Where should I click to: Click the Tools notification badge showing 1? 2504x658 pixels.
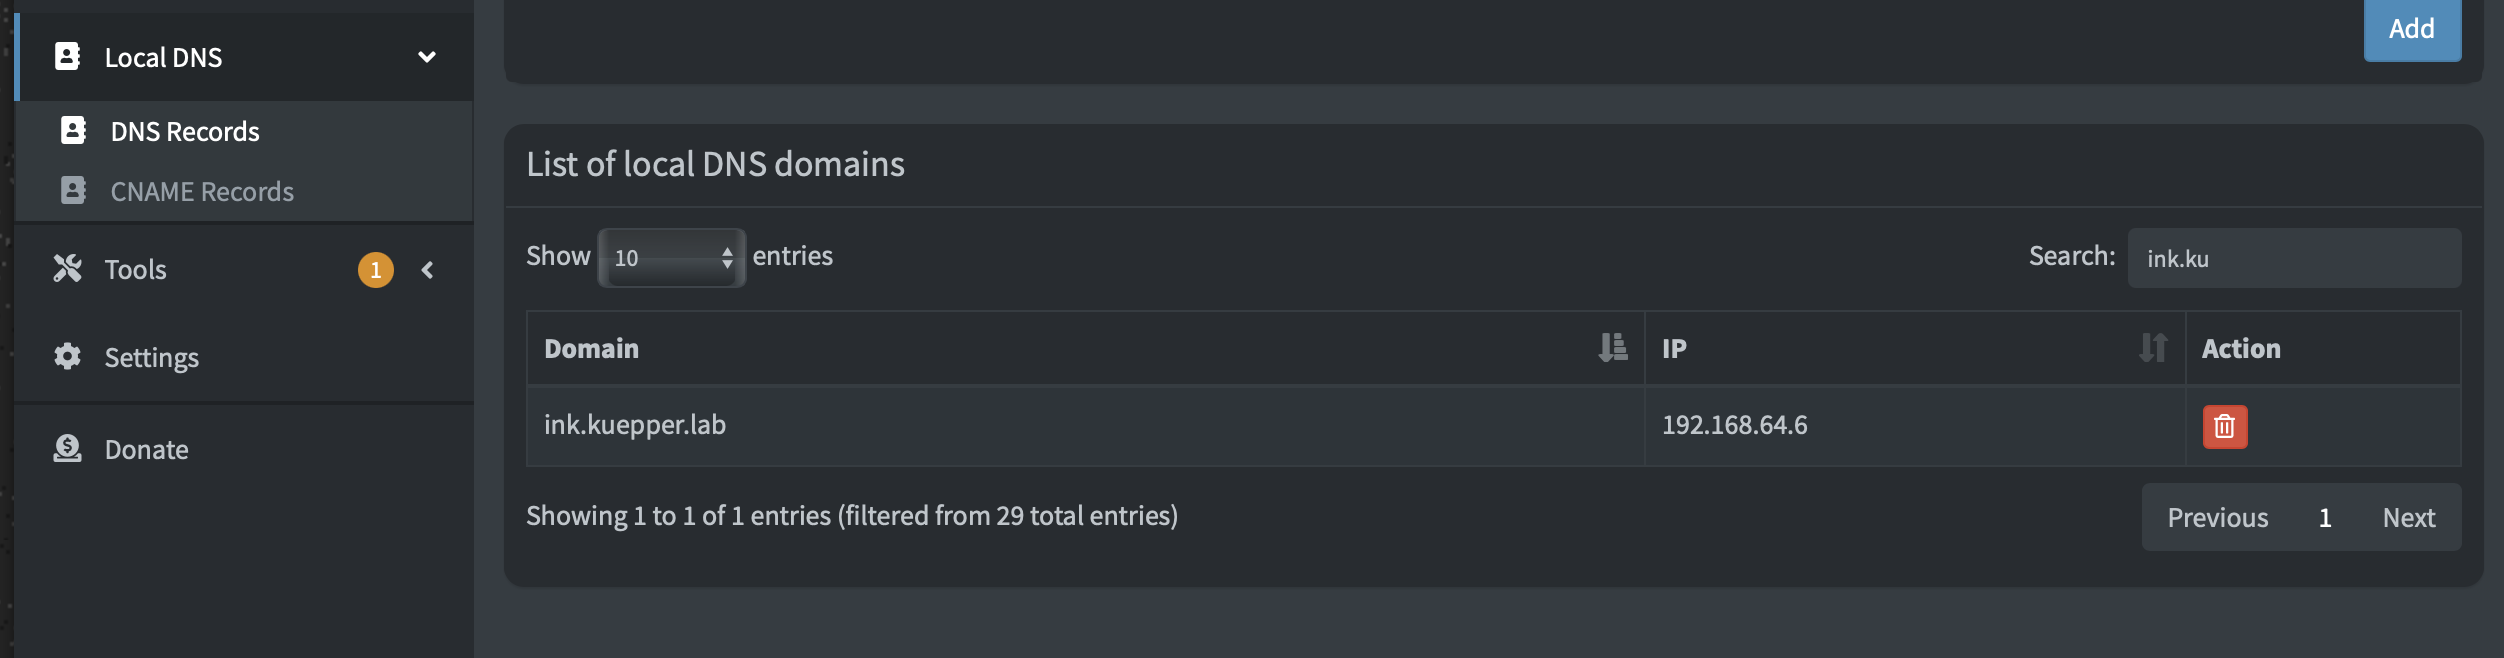point(374,268)
